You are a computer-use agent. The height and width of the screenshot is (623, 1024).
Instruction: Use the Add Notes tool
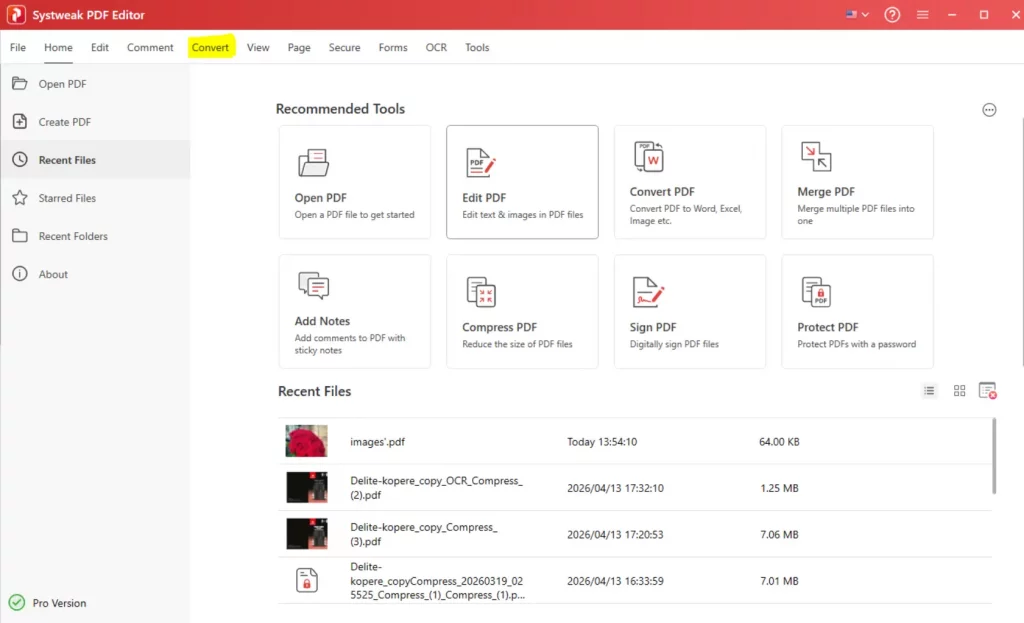[x=353, y=310]
